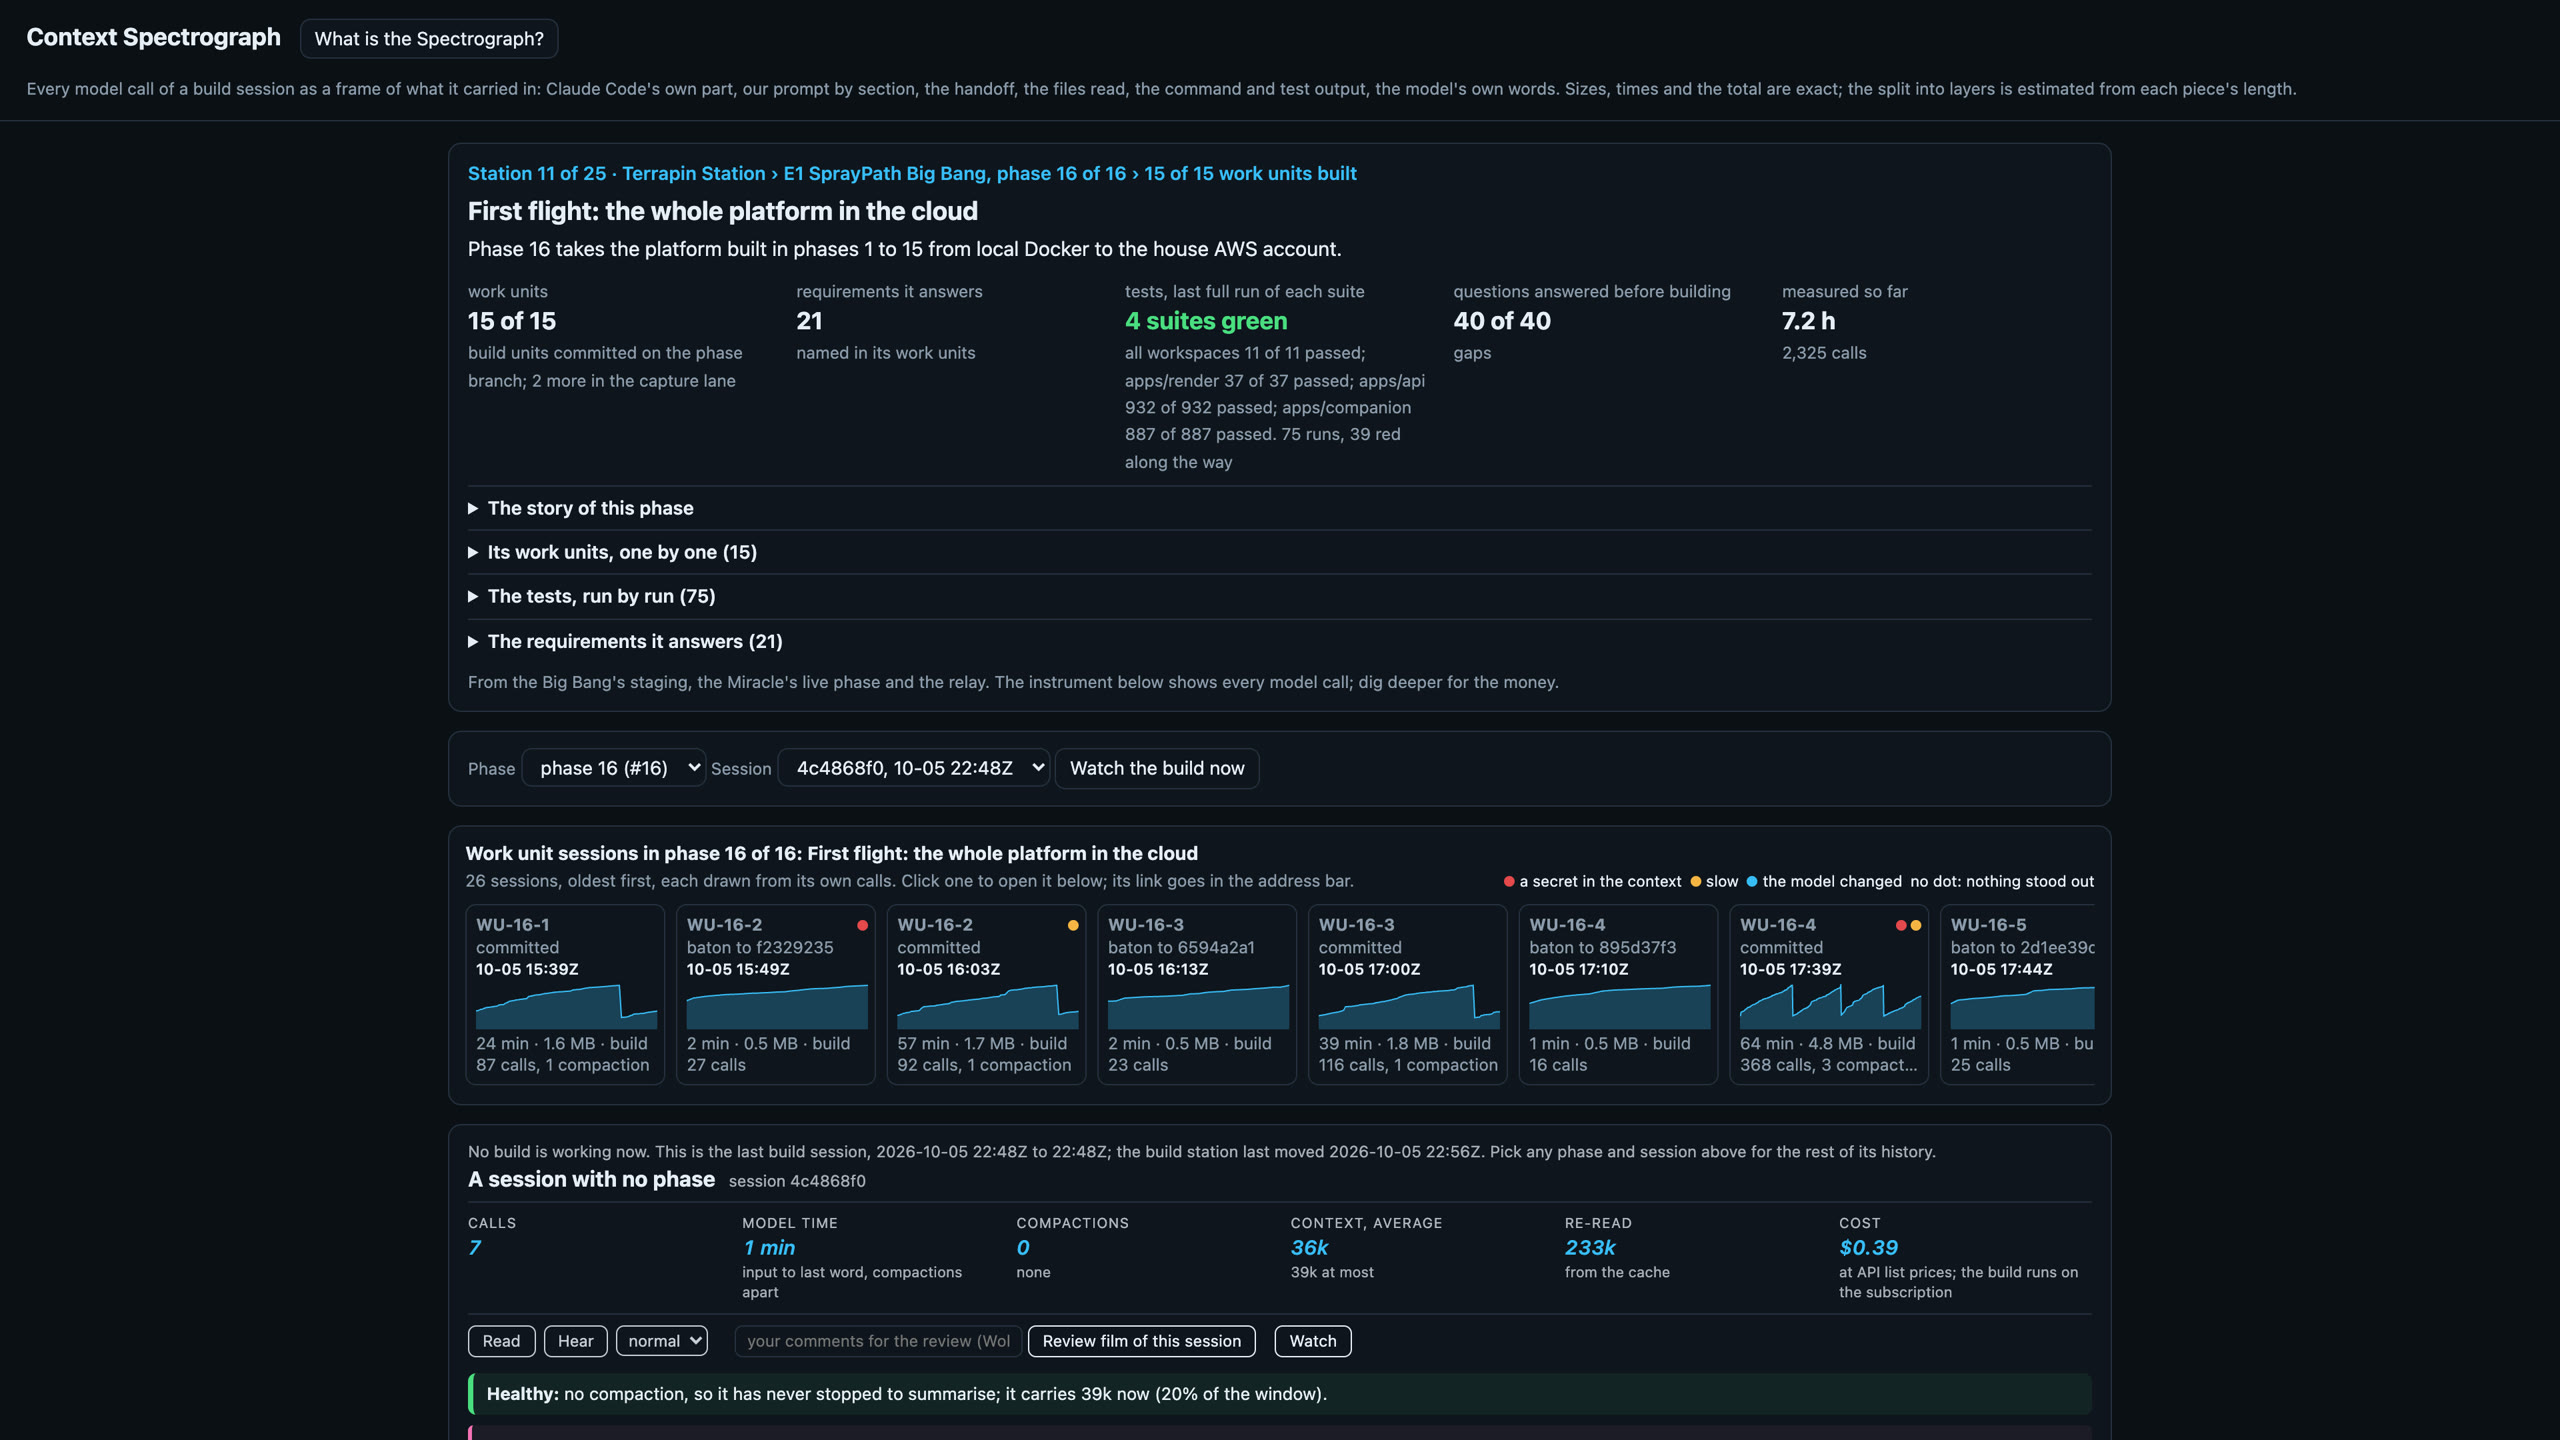The height and width of the screenshot is (1440, 2560).
Task: Click the 'session 4c4868f0' label
Action: pyautogui.click(x=797, y=1181)
